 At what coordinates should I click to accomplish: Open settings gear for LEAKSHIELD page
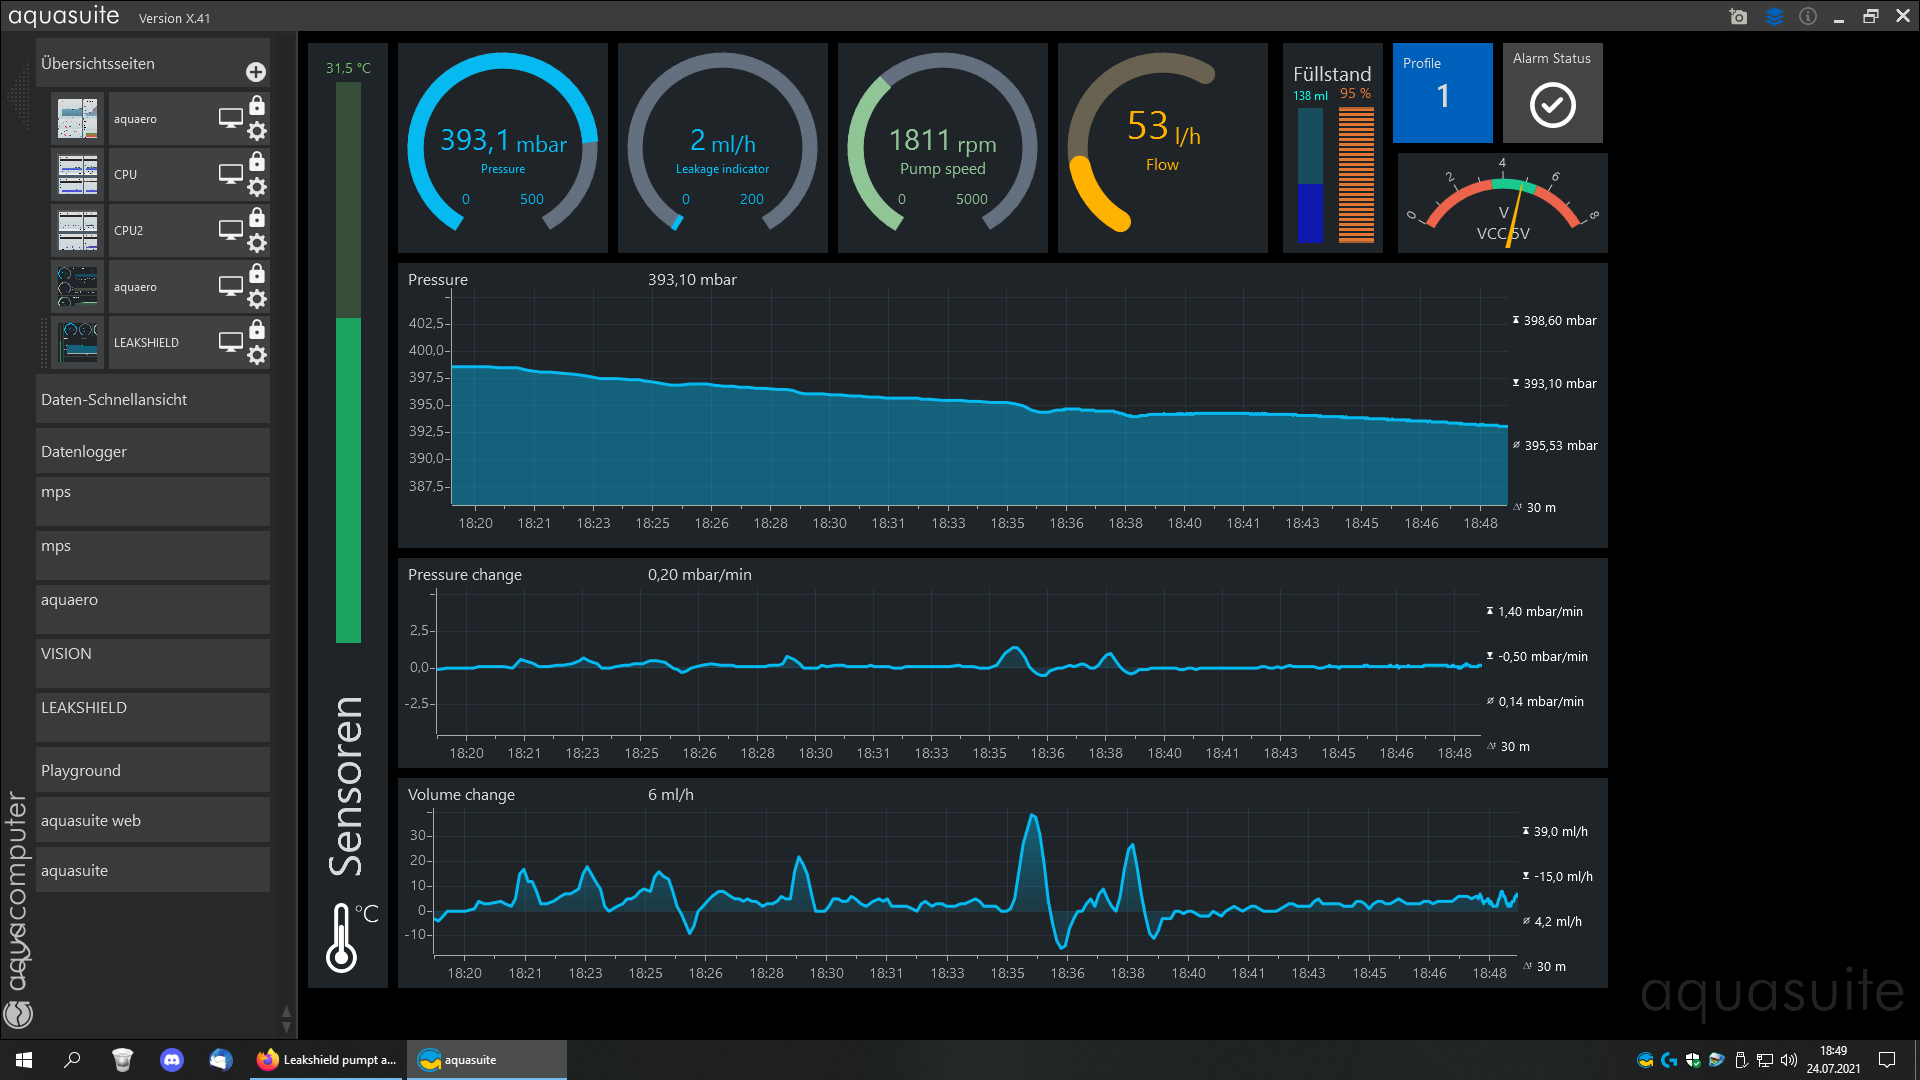tap(257, 355)
